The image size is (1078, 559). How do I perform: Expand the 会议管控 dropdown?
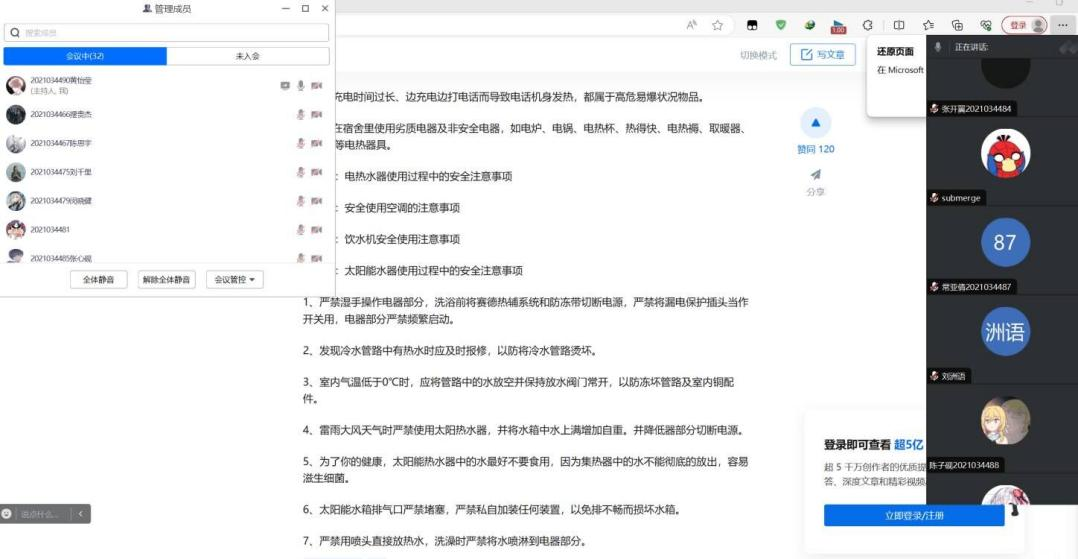[234, 280]
